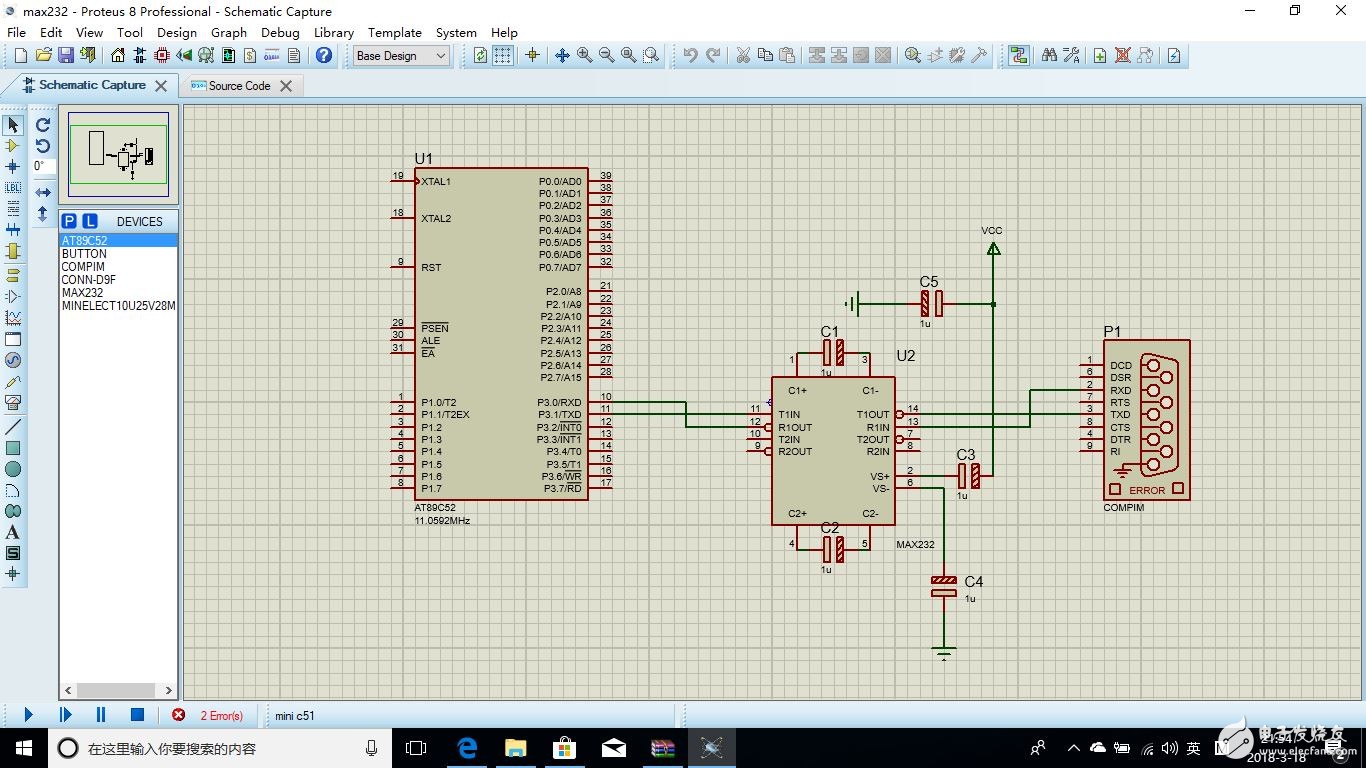Select AT89C52 in the devices list

coord(119,241)
